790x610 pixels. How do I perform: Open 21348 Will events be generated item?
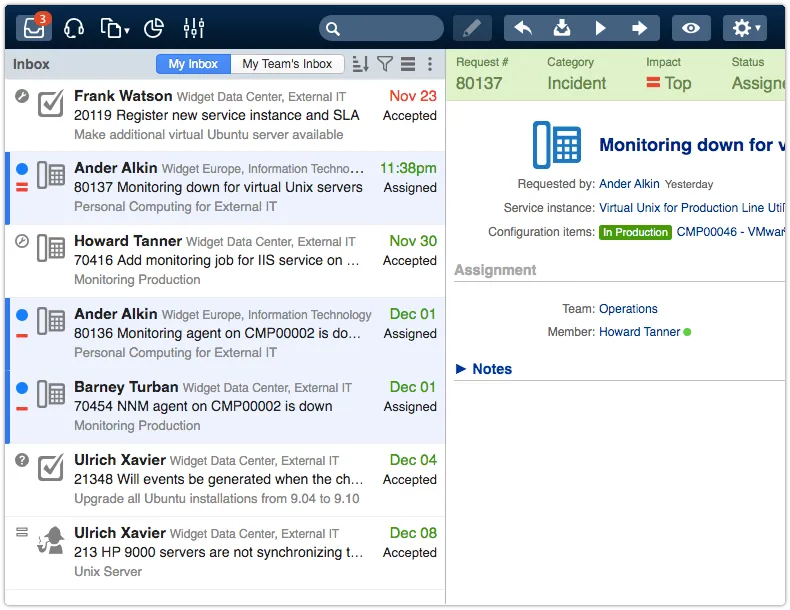225,480
